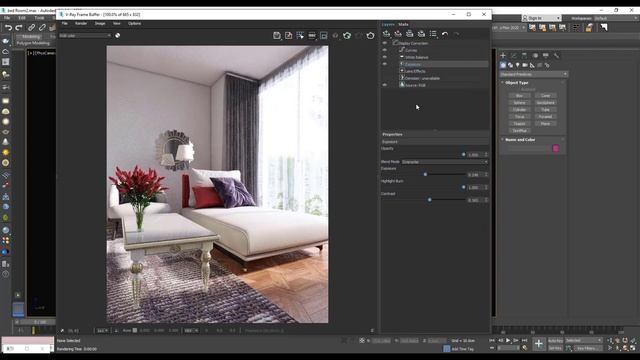
Task: Open the color channel dropdown in VFB
Action: 85,36
